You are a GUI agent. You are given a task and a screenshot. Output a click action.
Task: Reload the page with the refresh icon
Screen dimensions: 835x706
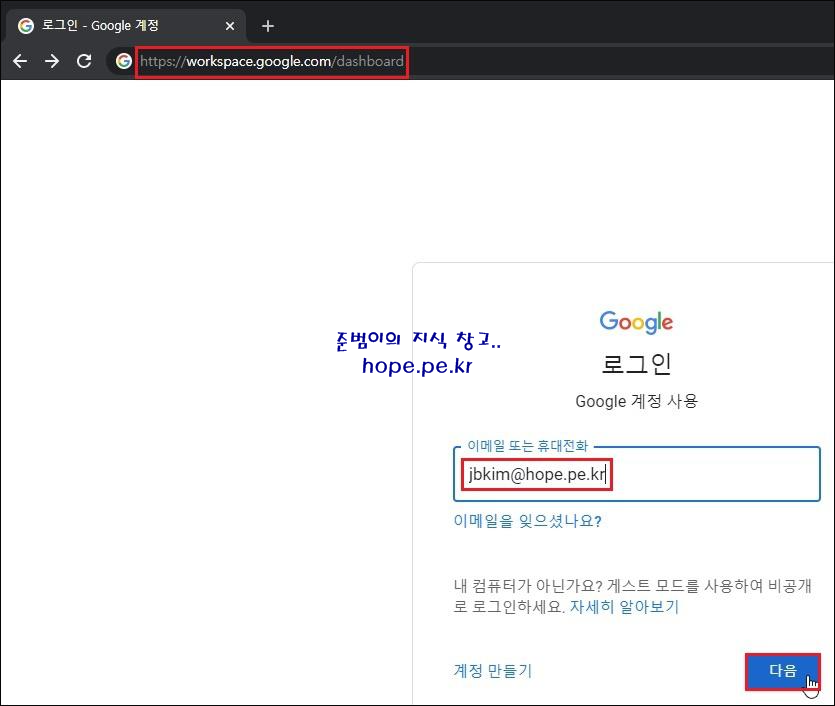pyautogui.click(x=84, y=61)
